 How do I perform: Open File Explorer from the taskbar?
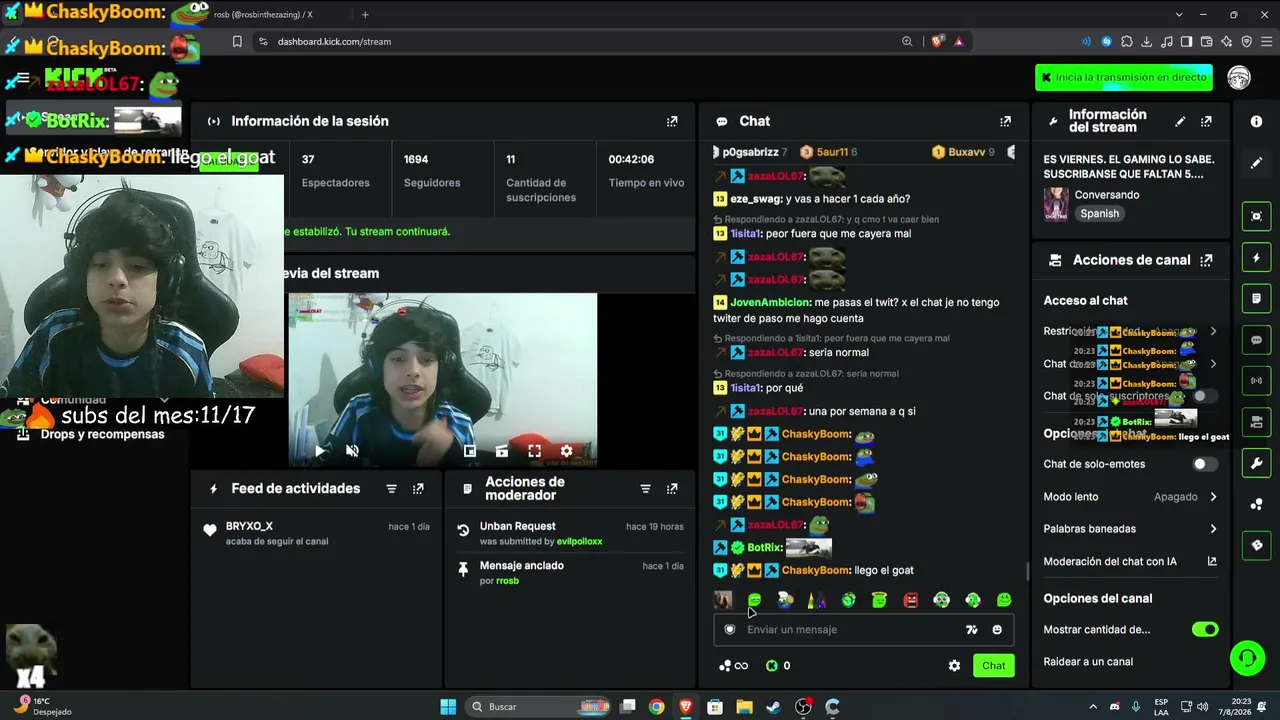[744, 707]
